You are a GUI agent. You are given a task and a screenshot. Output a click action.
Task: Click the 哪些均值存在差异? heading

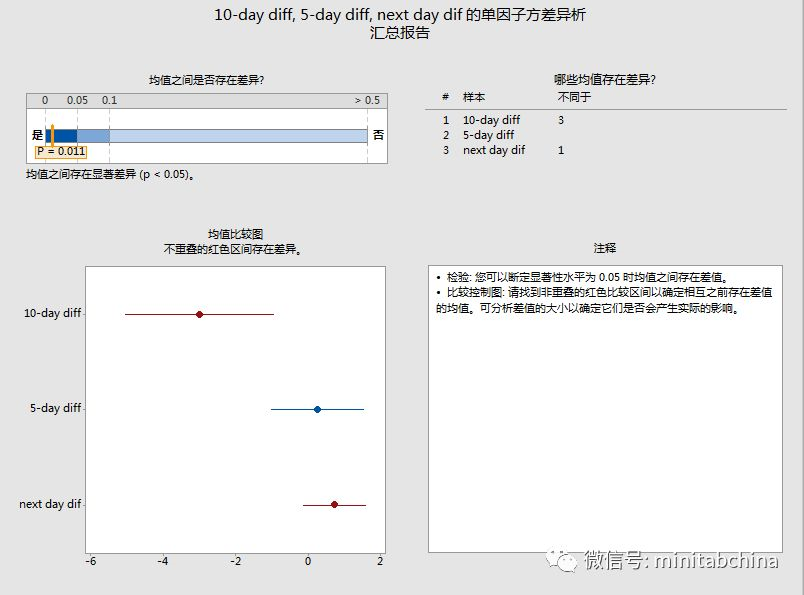[x=612, y=79]
